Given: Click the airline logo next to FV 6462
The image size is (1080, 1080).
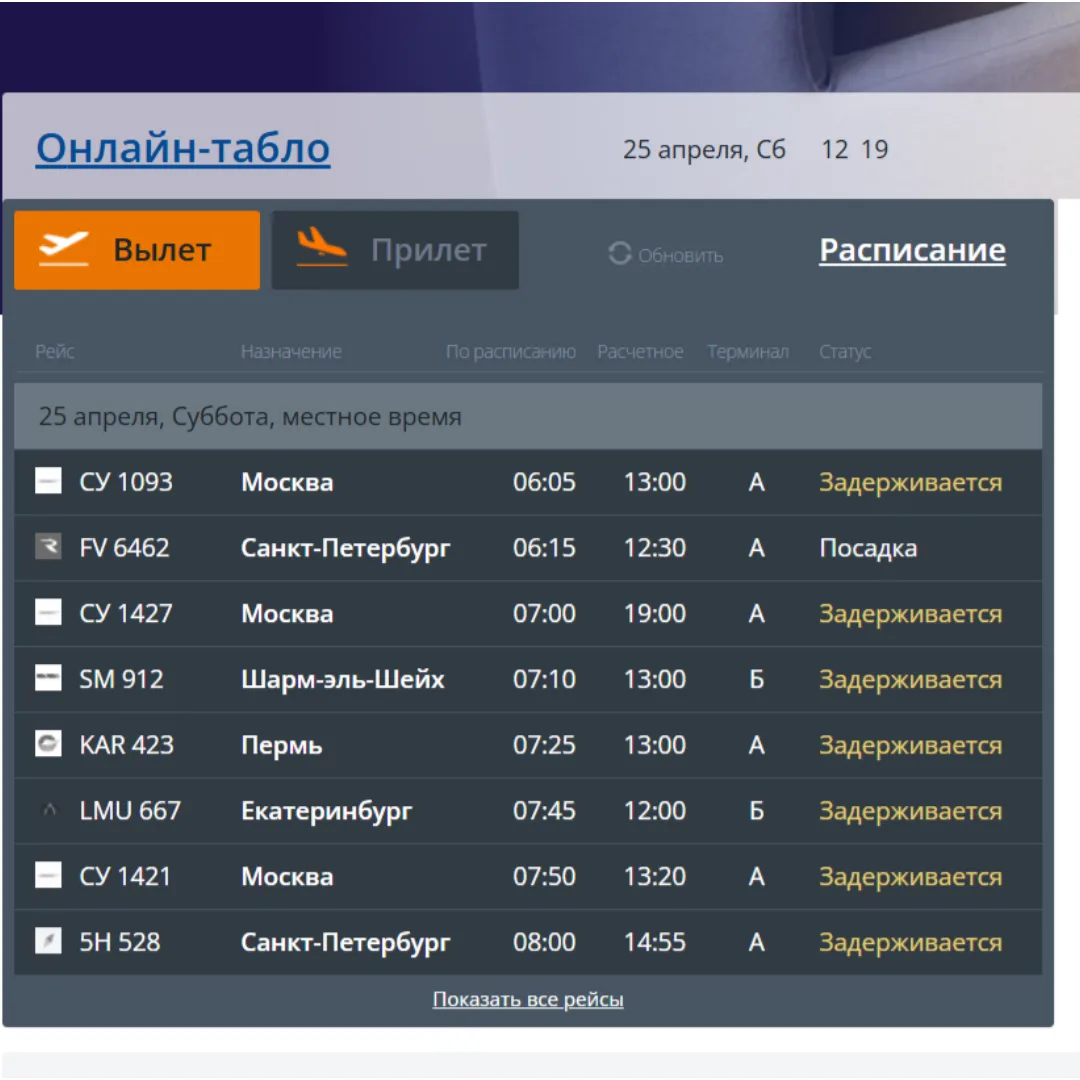Looking at the screenshot, I should point(48,548).
